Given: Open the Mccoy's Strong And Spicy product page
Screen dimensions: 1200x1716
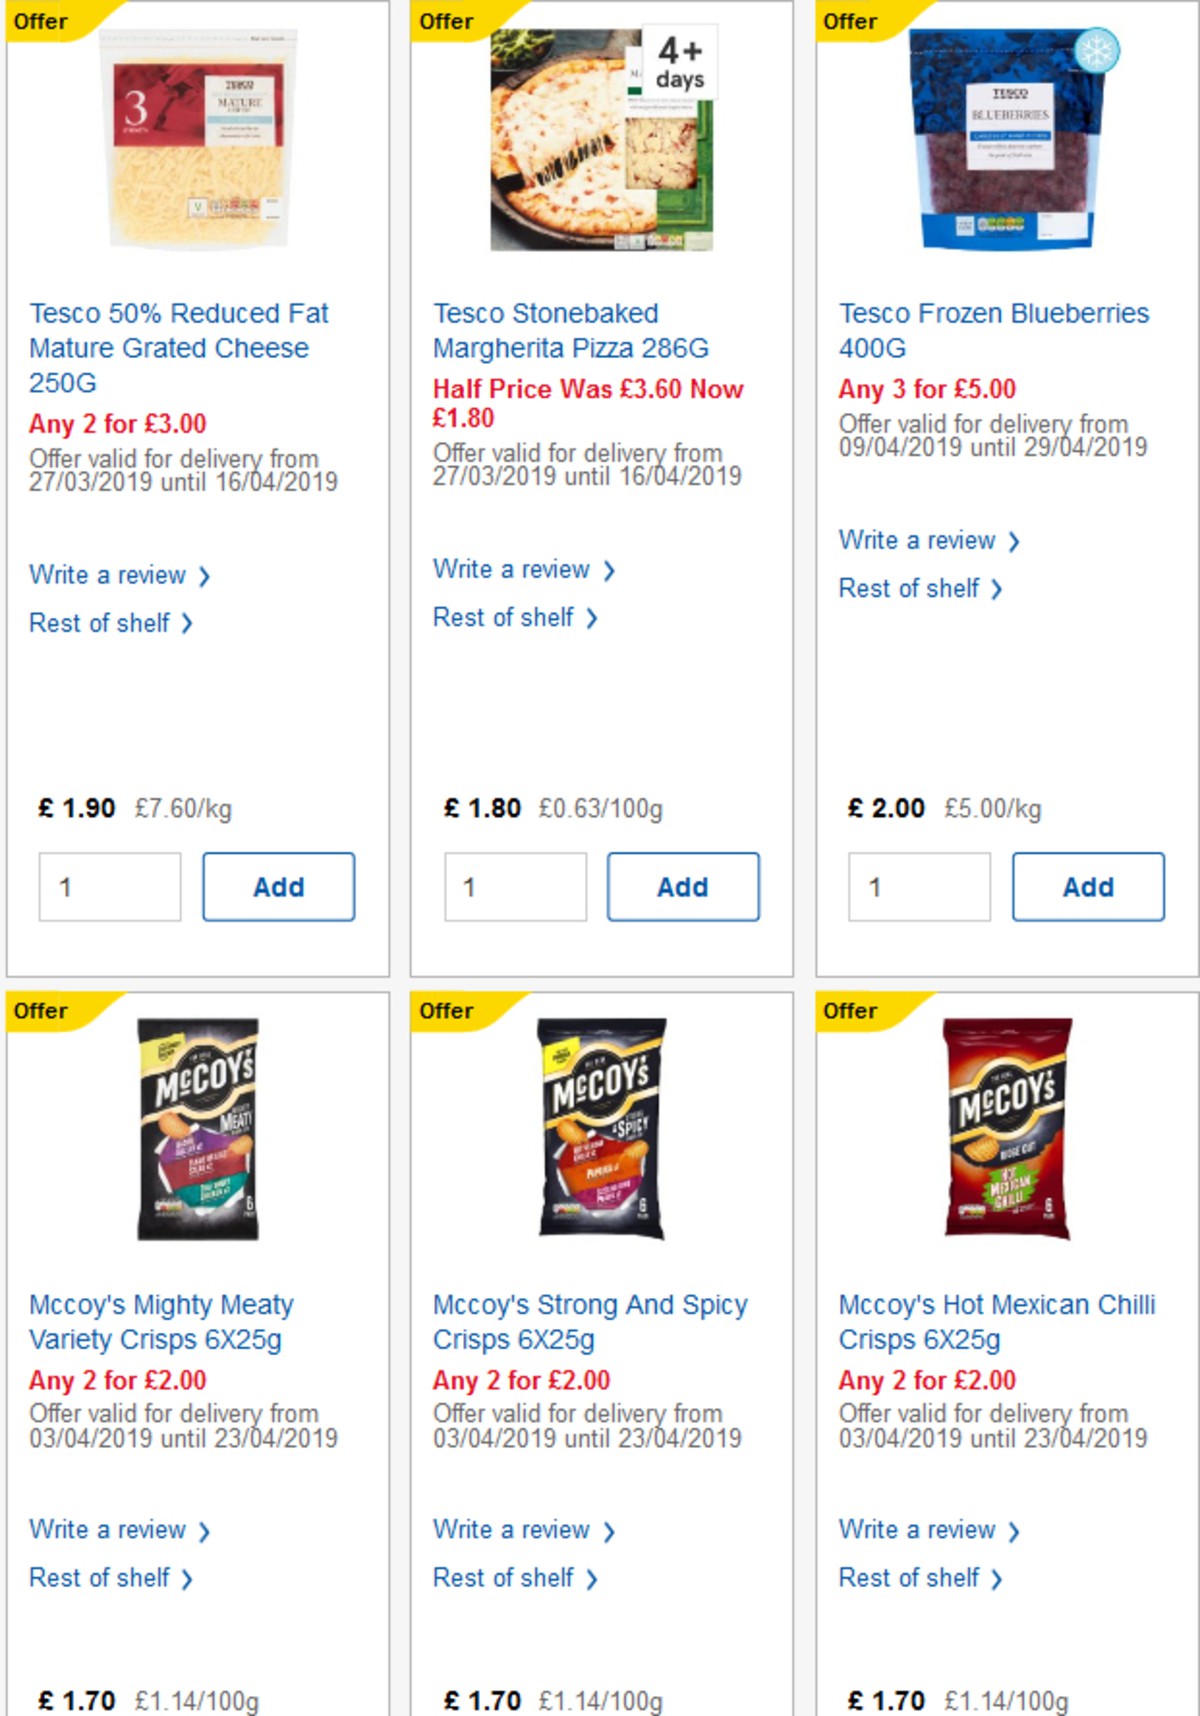Looking at the screenshot, I should click(588, 1322).
